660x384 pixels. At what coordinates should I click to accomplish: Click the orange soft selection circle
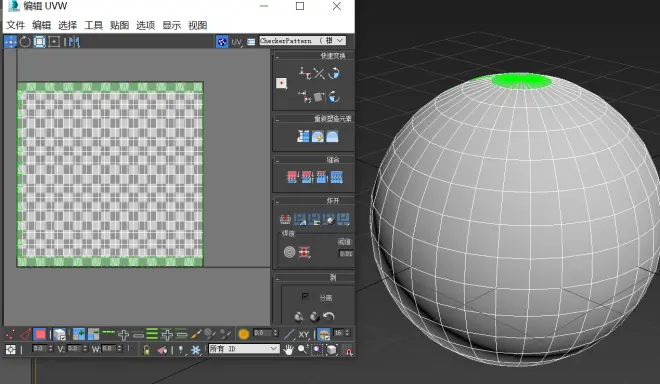tap(244, 334)
